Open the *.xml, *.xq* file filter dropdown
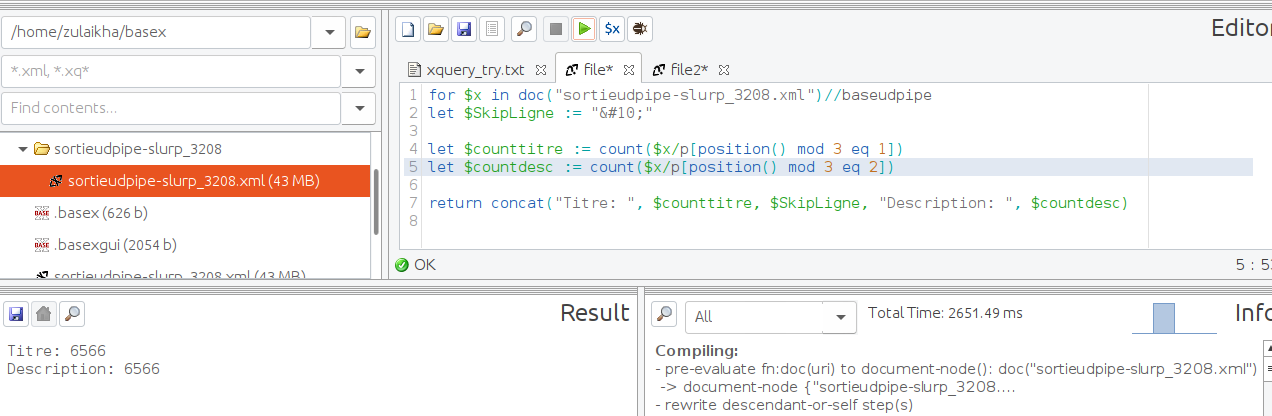This screenshot has width=1272, height=416. tap(358, 71)
